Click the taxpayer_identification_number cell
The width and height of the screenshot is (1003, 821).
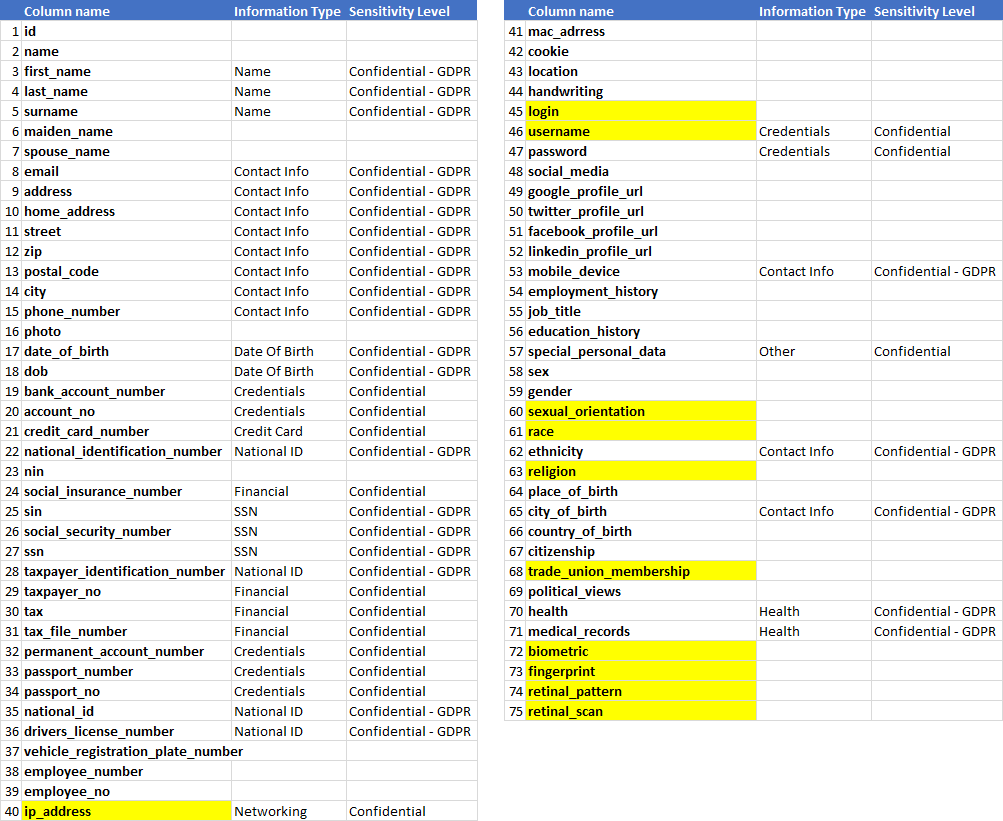(x=125, y=571)
